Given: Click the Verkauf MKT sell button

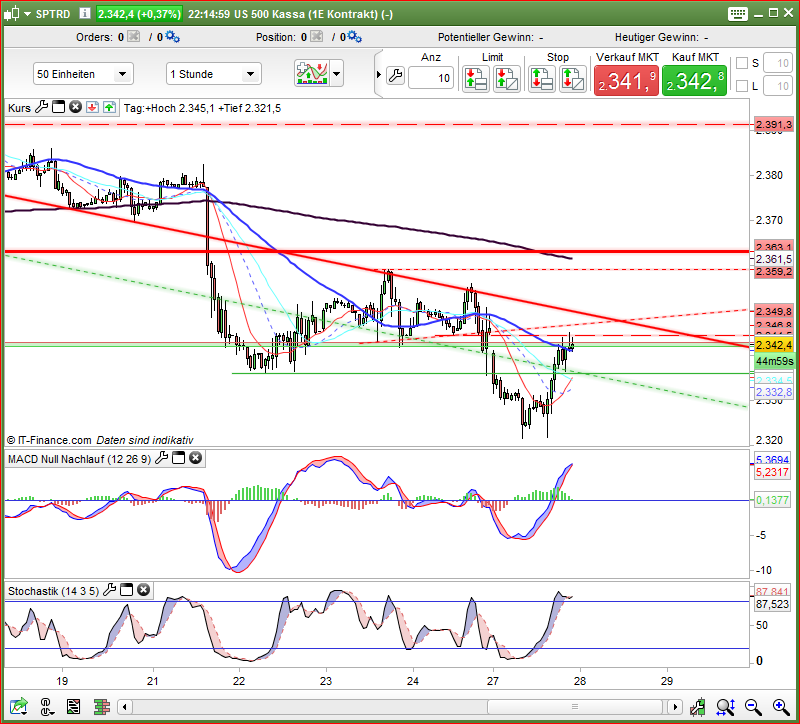Looking at the screenshot, I should [627, 81].
